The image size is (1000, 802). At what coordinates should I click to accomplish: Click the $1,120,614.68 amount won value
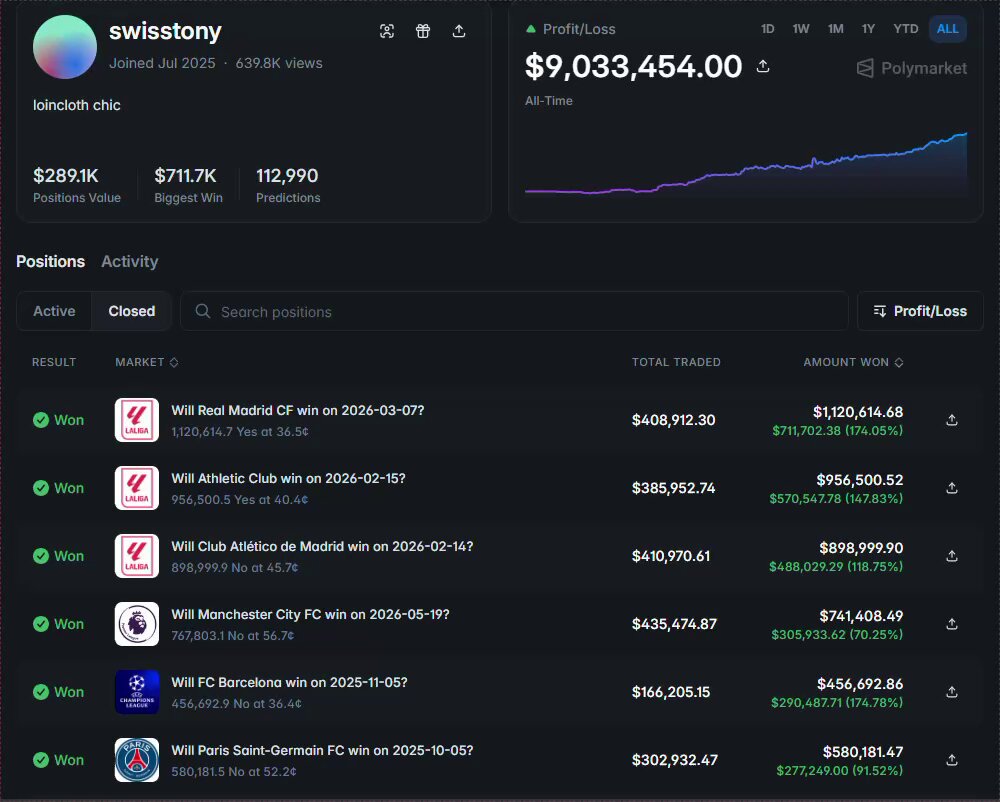(858, 412)
